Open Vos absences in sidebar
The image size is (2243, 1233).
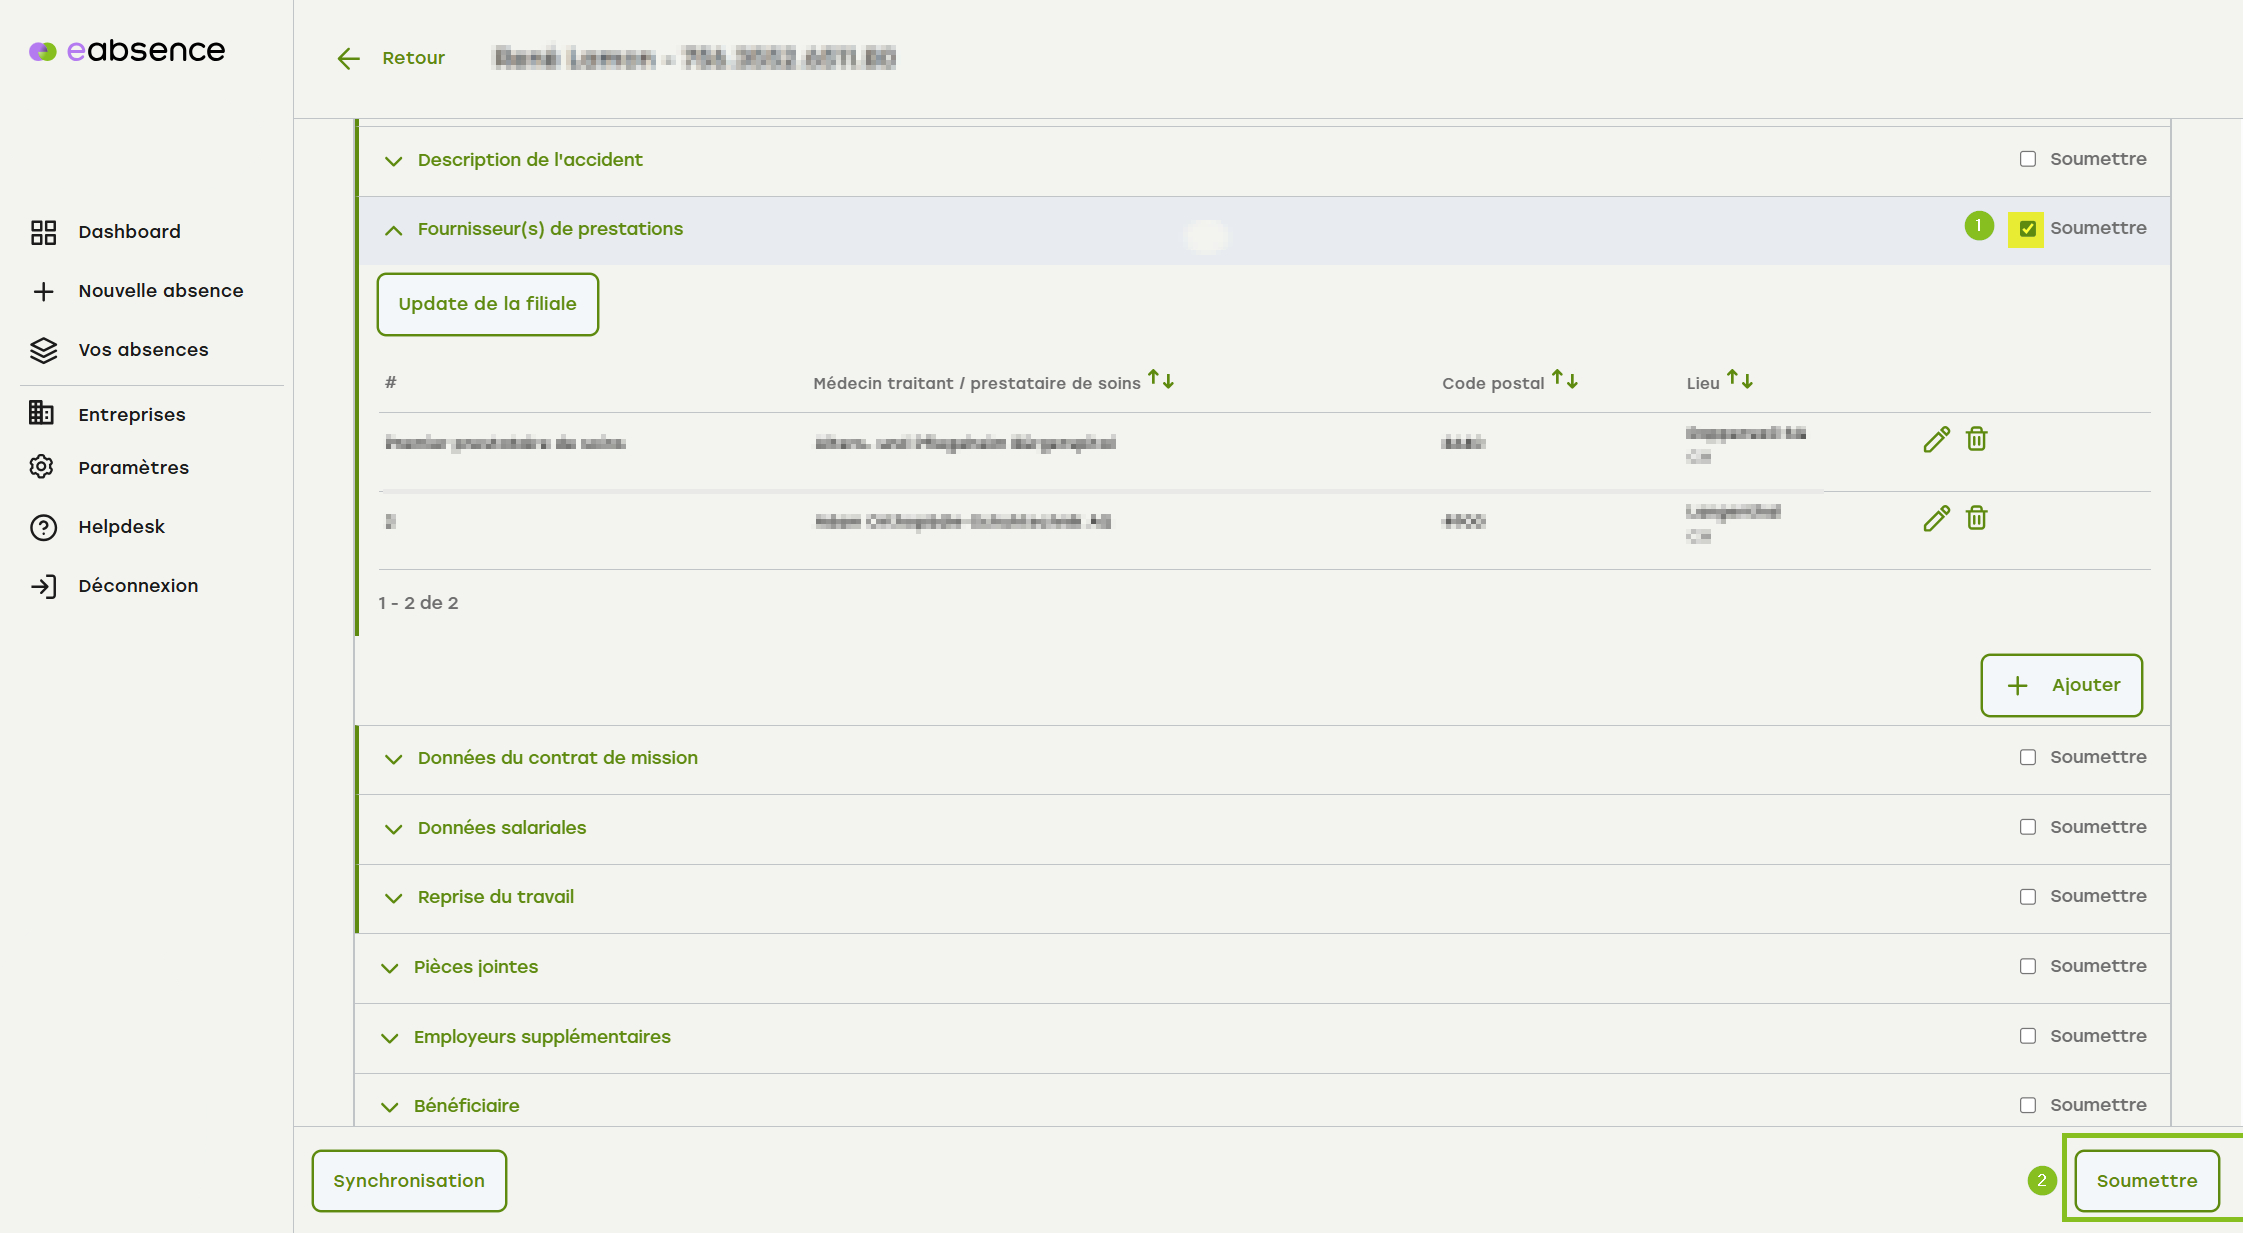(143, 350)
